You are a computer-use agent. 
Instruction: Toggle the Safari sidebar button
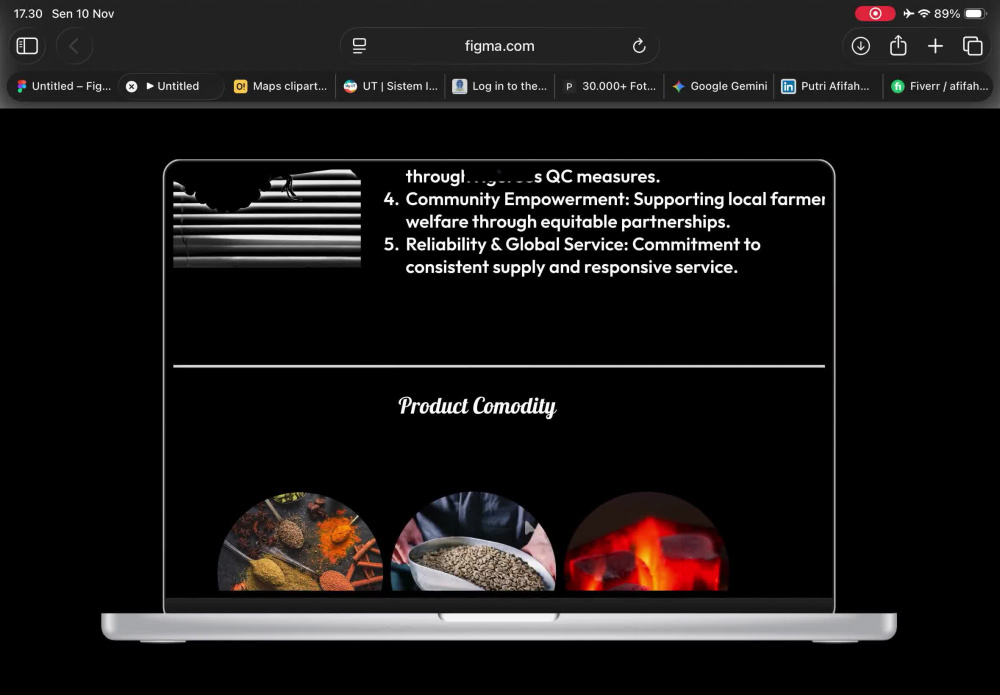[27, 46]
